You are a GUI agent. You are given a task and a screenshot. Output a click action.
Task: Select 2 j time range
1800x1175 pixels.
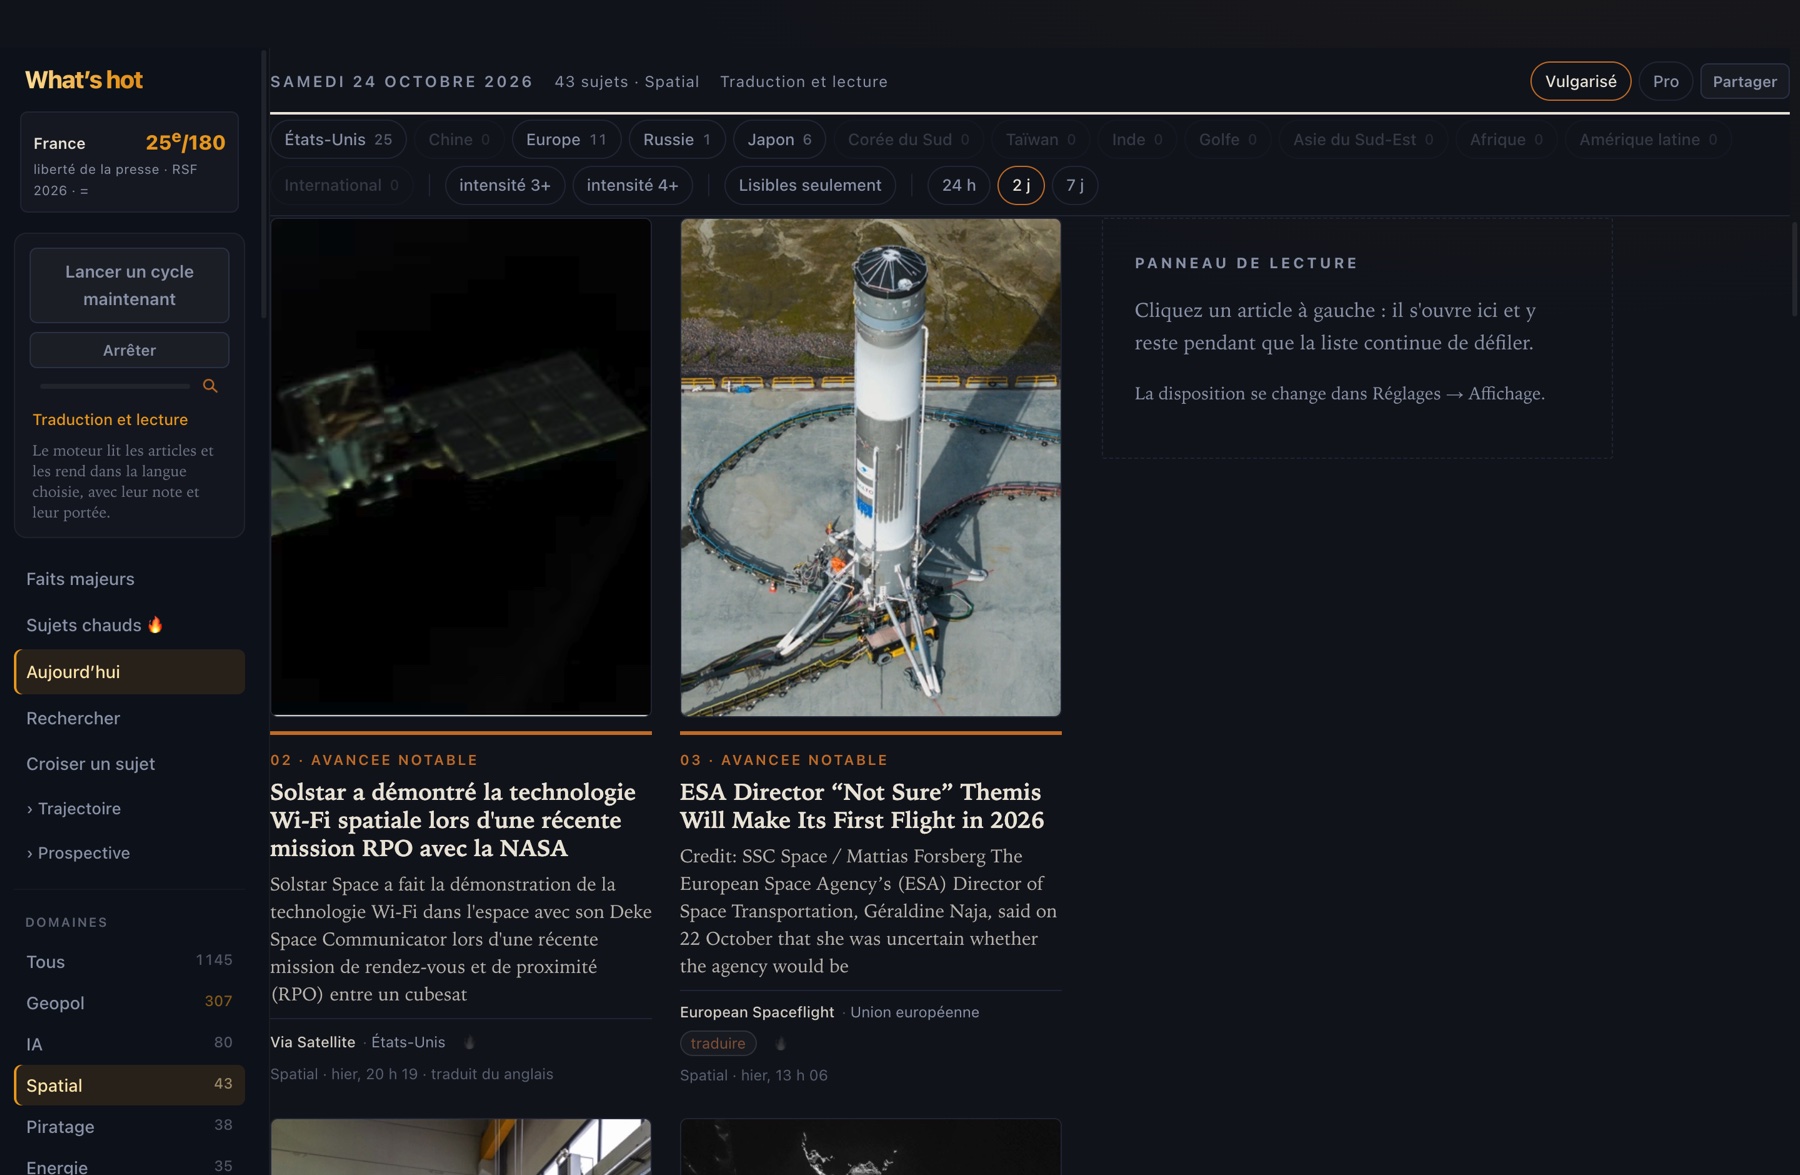1021,185
